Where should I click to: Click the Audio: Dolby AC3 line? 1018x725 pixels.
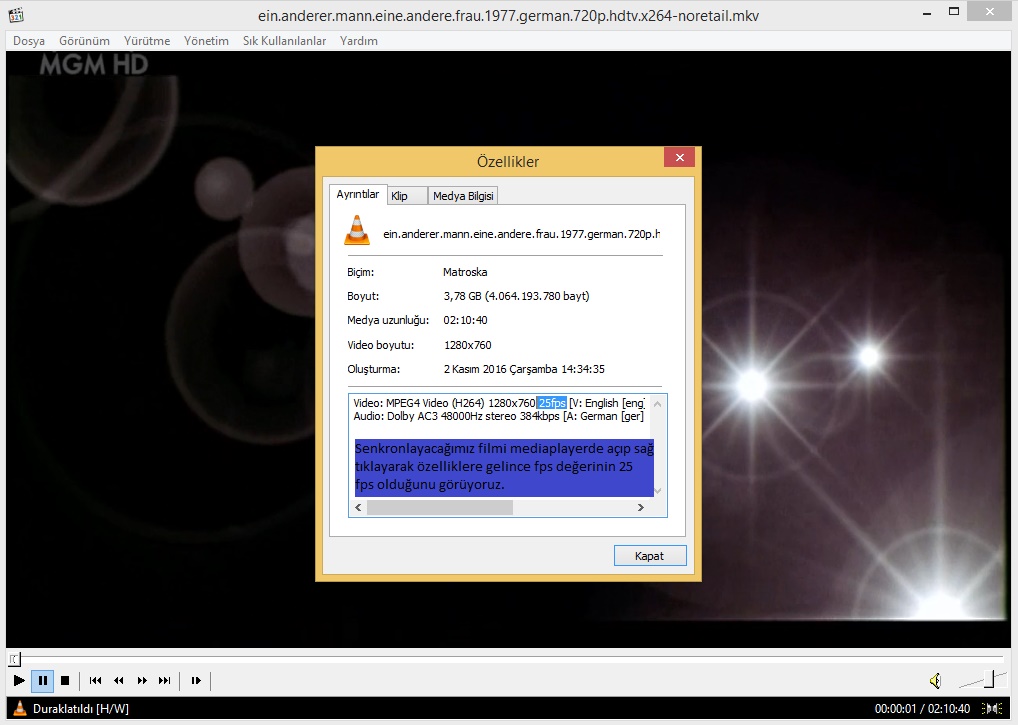point(499,416)
